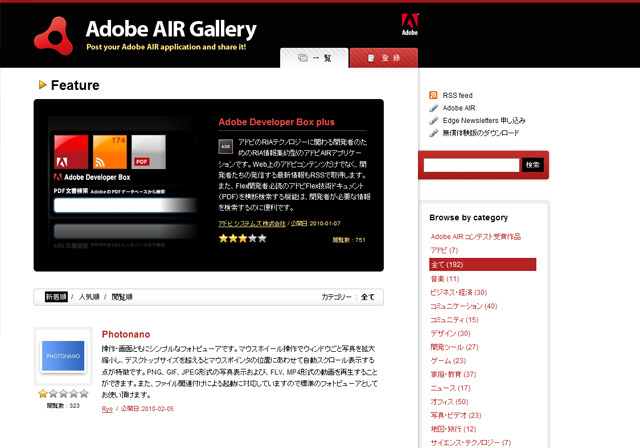640x448 pixels.
Task: Browse Adobe AIR コンテスト受賞作品 category
Action: [476, 236]
